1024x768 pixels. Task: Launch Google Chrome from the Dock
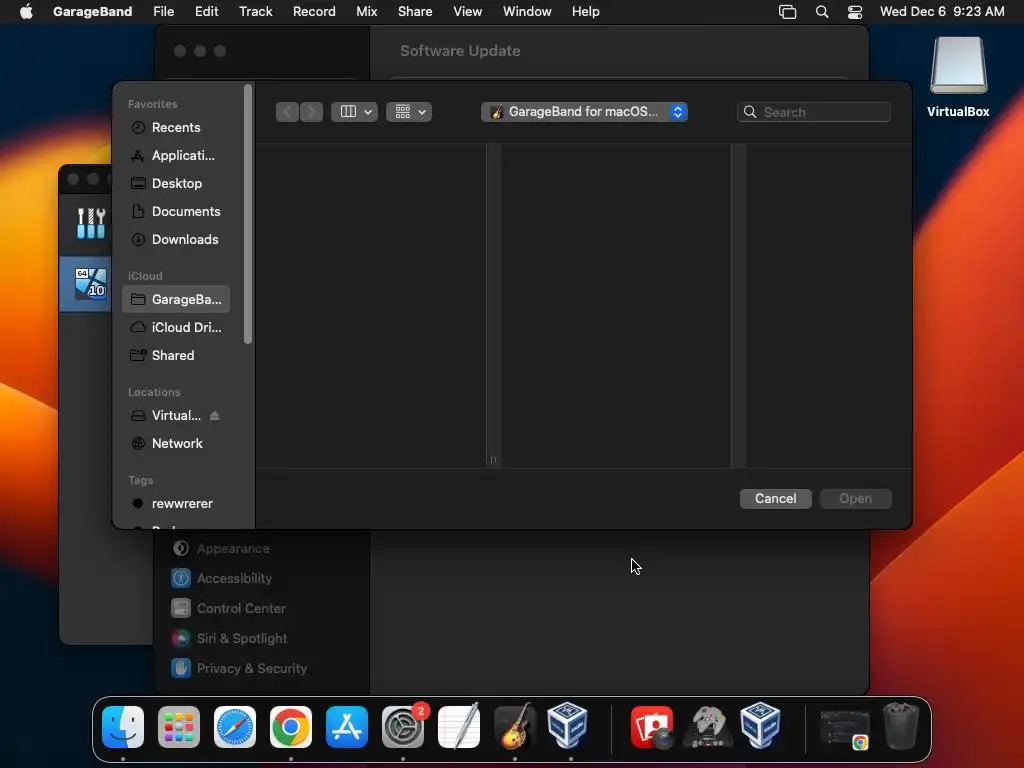[x=291, y=727]
